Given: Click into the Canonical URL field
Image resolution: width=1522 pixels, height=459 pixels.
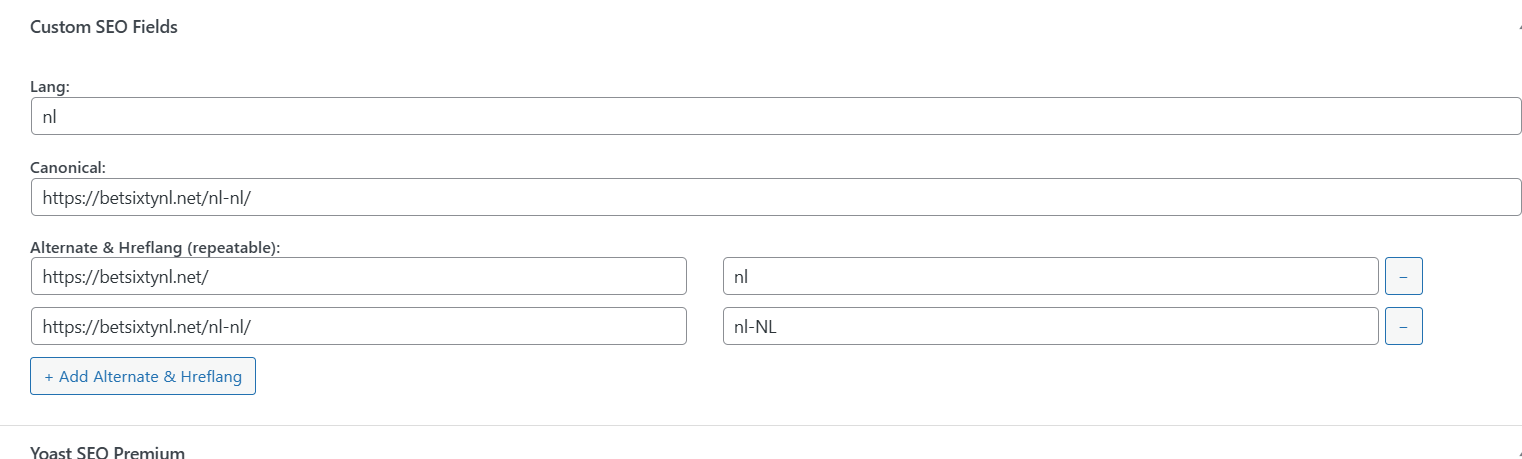Looking at the screenshot, I should tap(776, 197).
